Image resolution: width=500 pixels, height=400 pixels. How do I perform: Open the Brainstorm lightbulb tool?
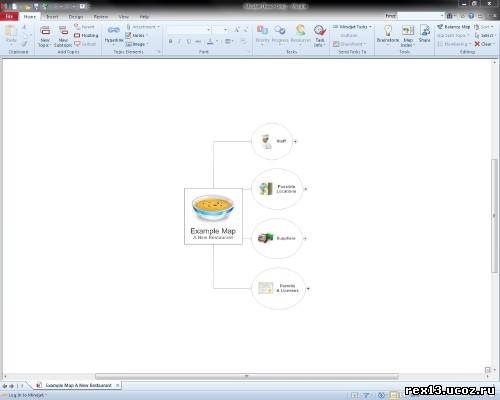click(x=388, y=35)
